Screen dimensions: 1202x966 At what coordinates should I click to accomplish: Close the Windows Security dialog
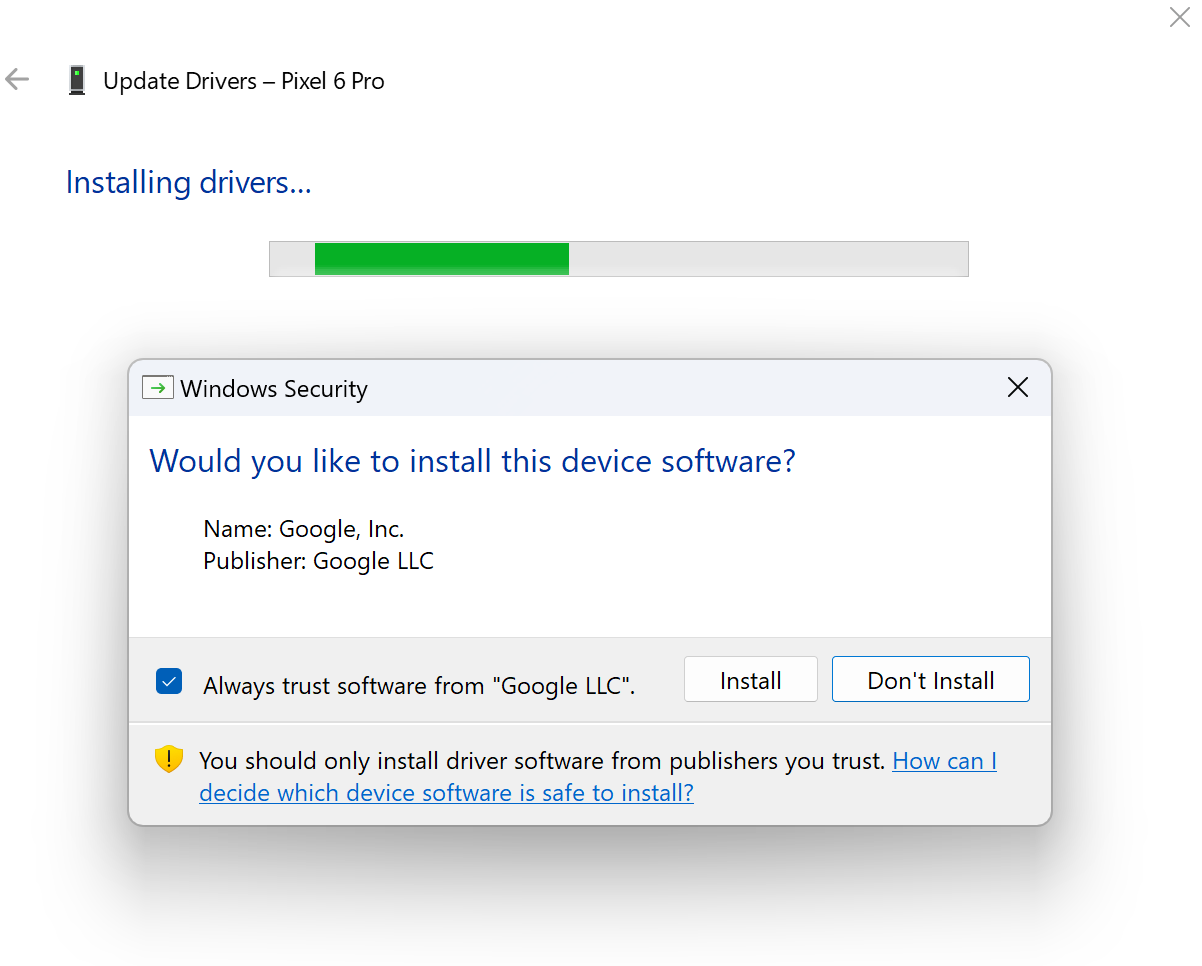1018,387
